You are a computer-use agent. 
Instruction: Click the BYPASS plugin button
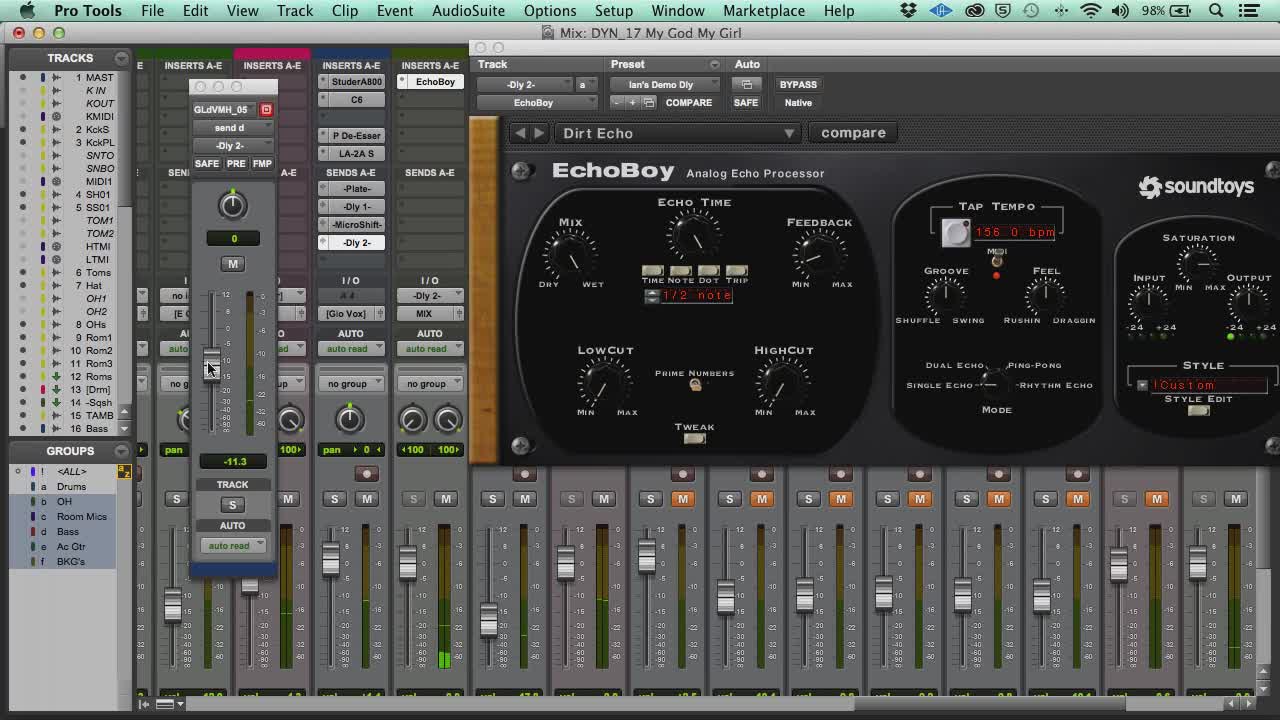[x=798, y=85]
